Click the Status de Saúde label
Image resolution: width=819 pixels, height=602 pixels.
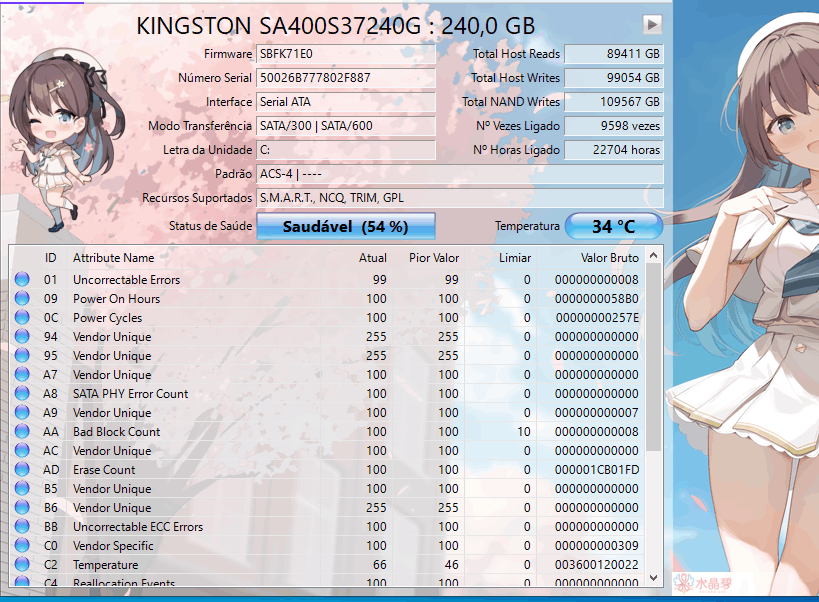click(210, 226)
